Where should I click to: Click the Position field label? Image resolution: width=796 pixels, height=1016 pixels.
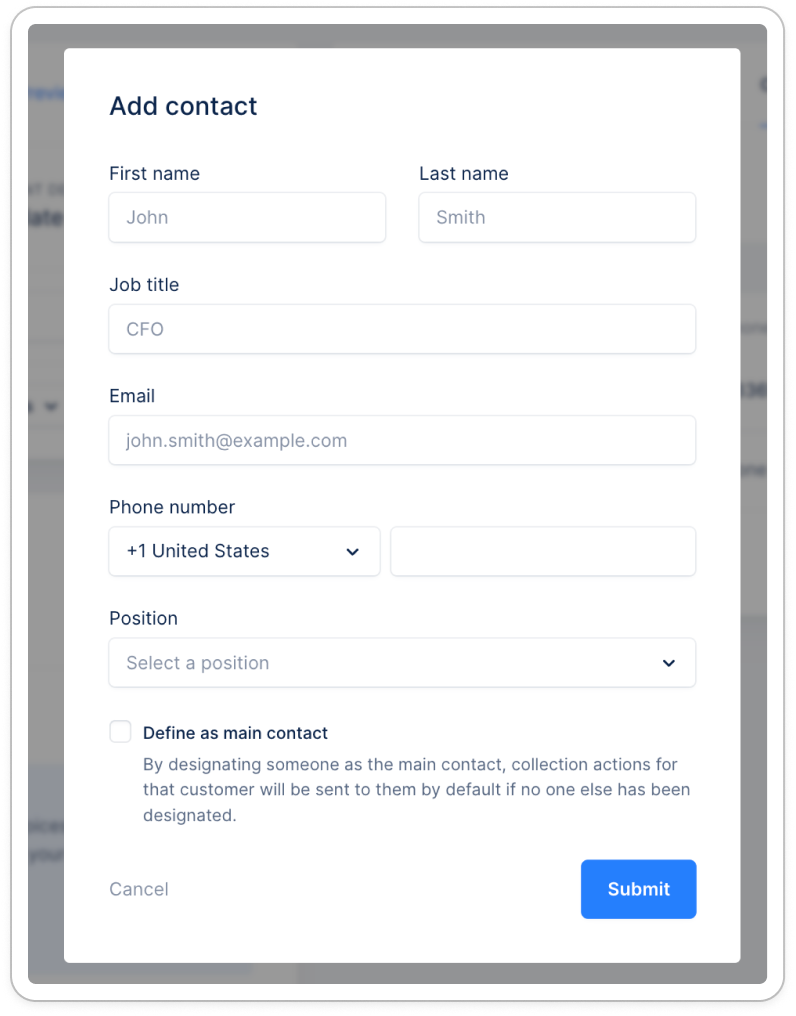pos(143,618)
